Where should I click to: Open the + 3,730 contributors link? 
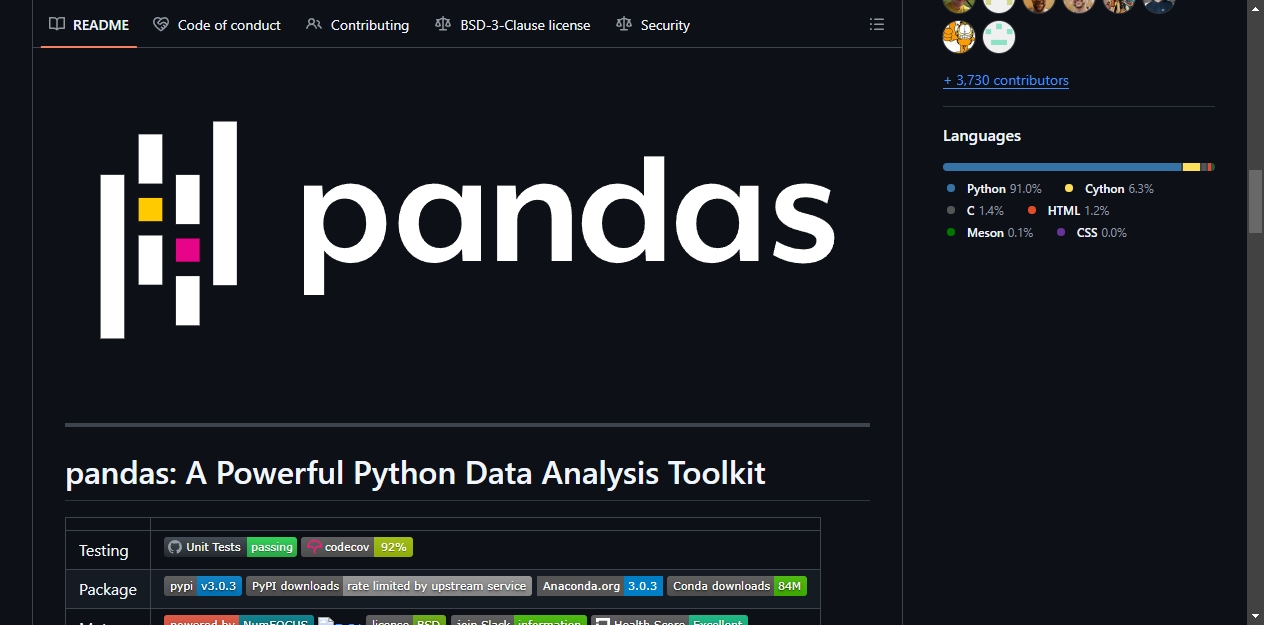[1006, 80]
